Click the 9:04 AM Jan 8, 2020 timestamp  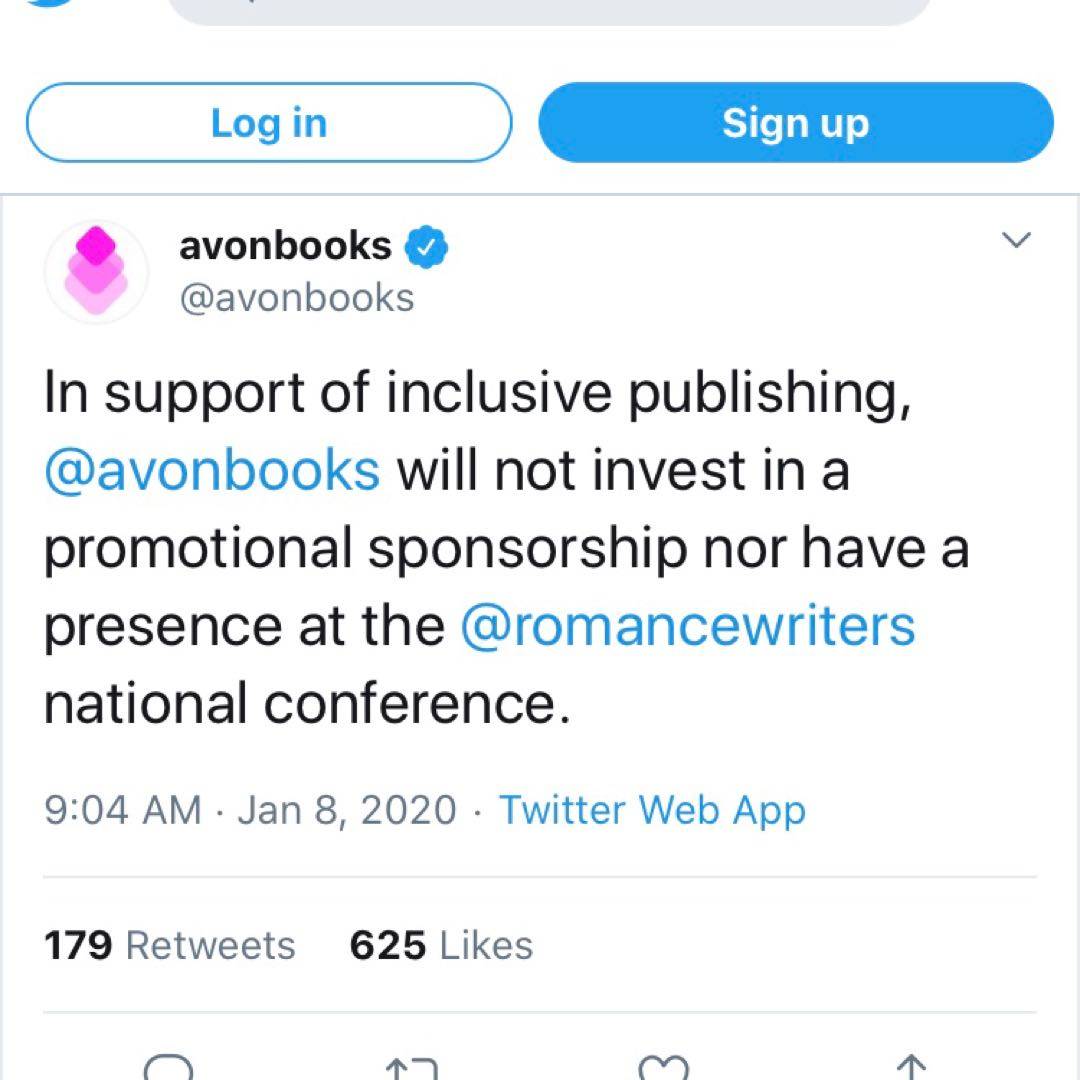250,809
